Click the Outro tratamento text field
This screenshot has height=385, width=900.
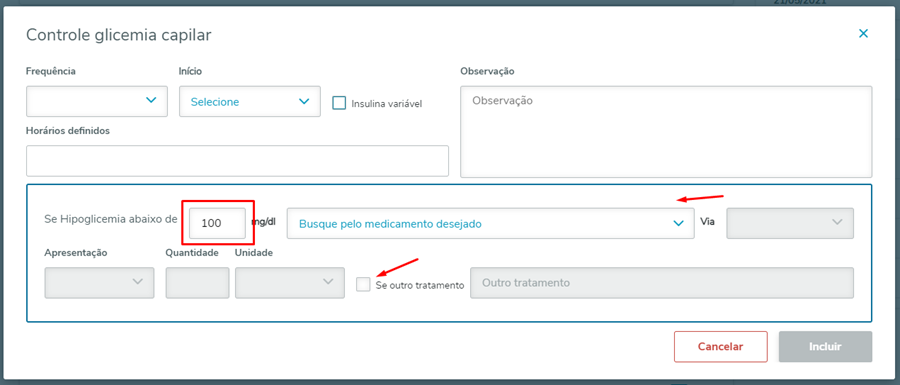[x=662, y=282]
